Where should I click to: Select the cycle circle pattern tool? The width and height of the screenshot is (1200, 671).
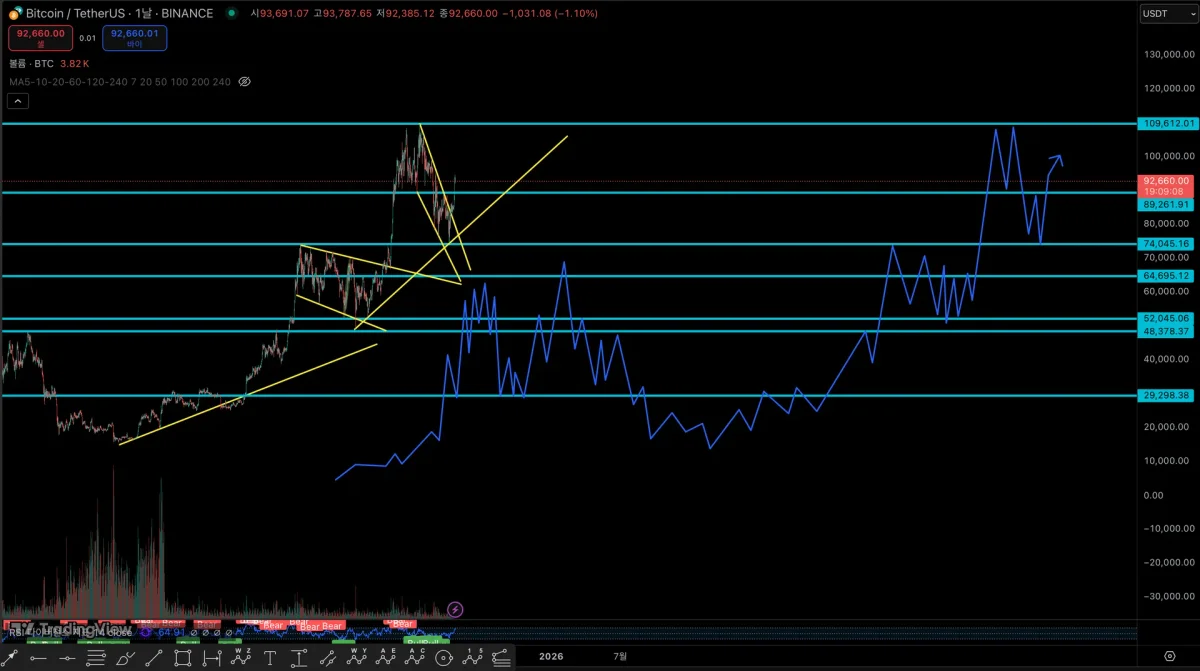[443, 658]
